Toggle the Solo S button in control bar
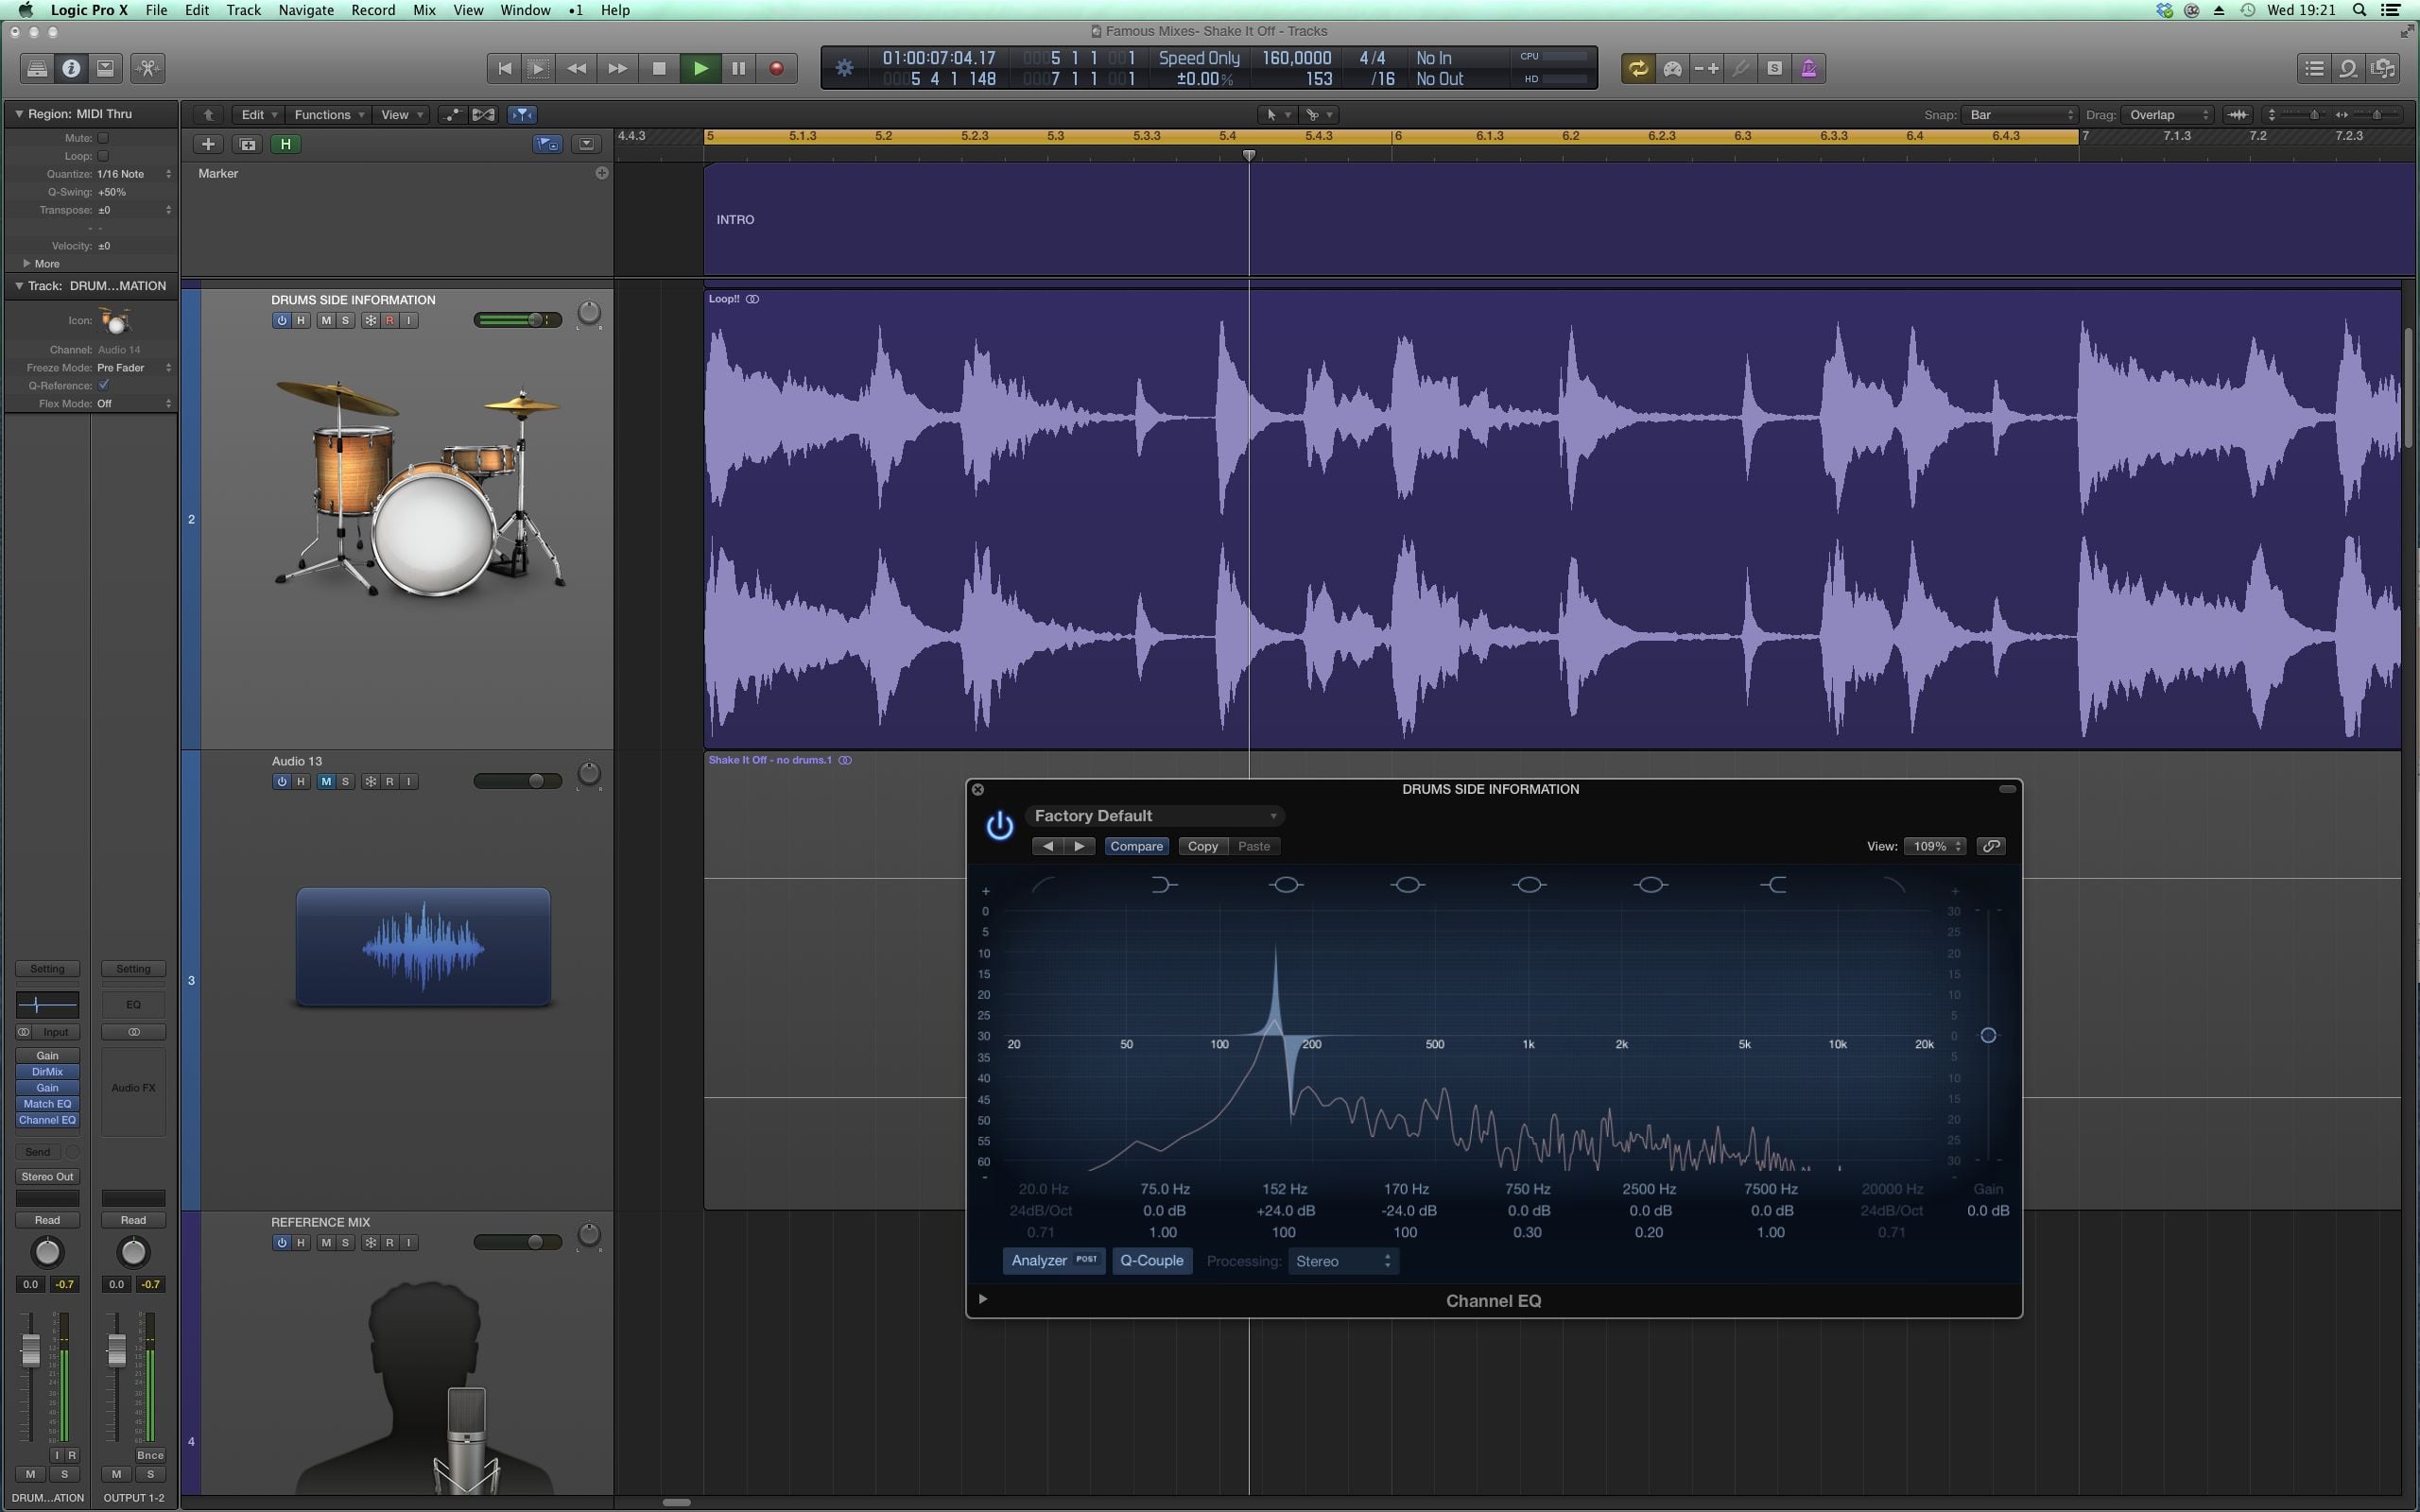This screenshot has height=1512, width=2420. [x=1774, y=68]
